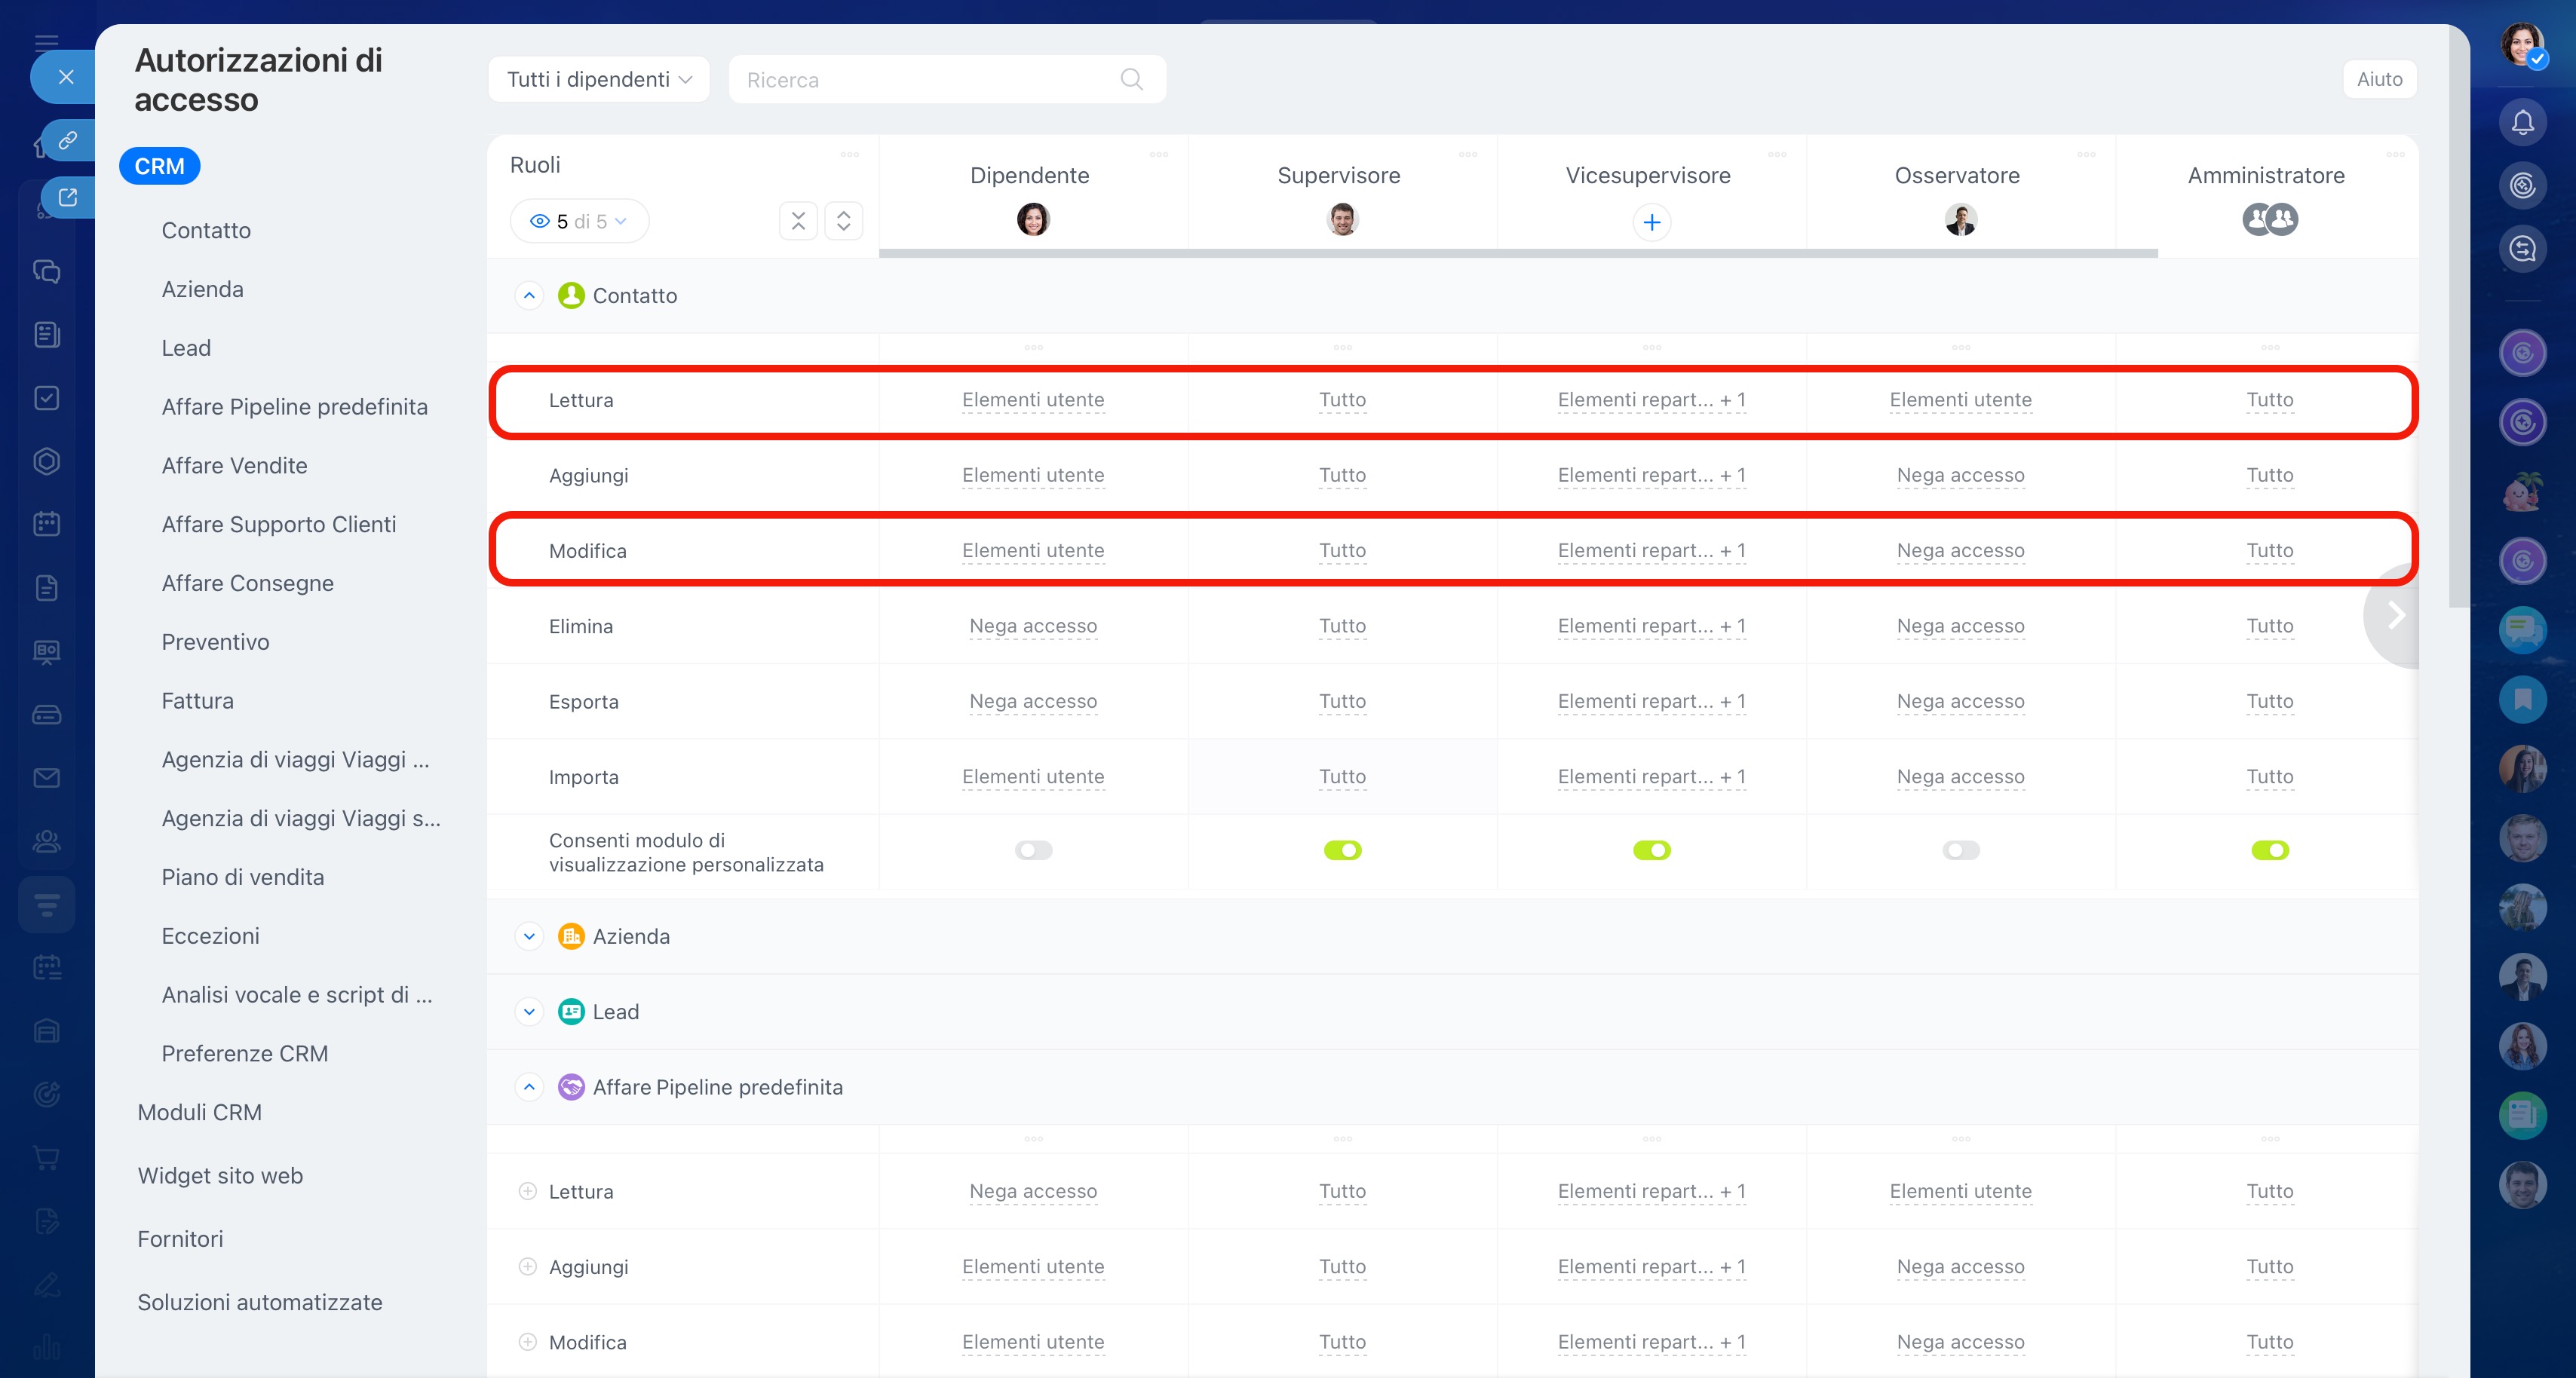The image size is (2576, 1378).
Task: Click the notifications bell icon
Action: [x=2522, y=122]
